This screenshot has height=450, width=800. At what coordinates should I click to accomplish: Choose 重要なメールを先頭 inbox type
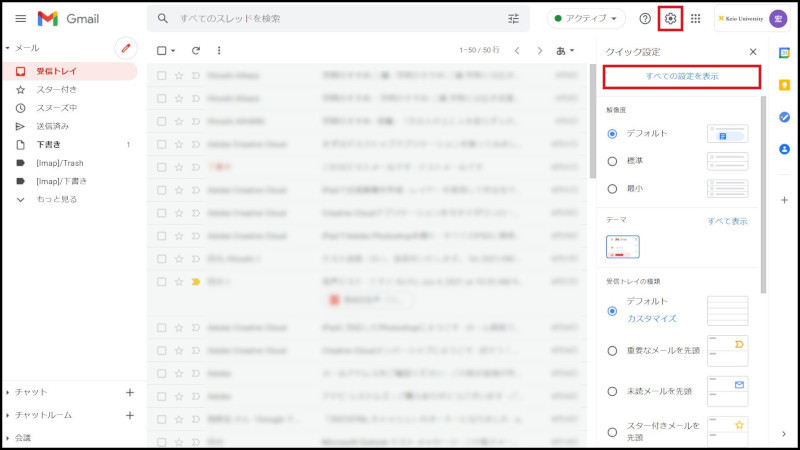[613, 350]
